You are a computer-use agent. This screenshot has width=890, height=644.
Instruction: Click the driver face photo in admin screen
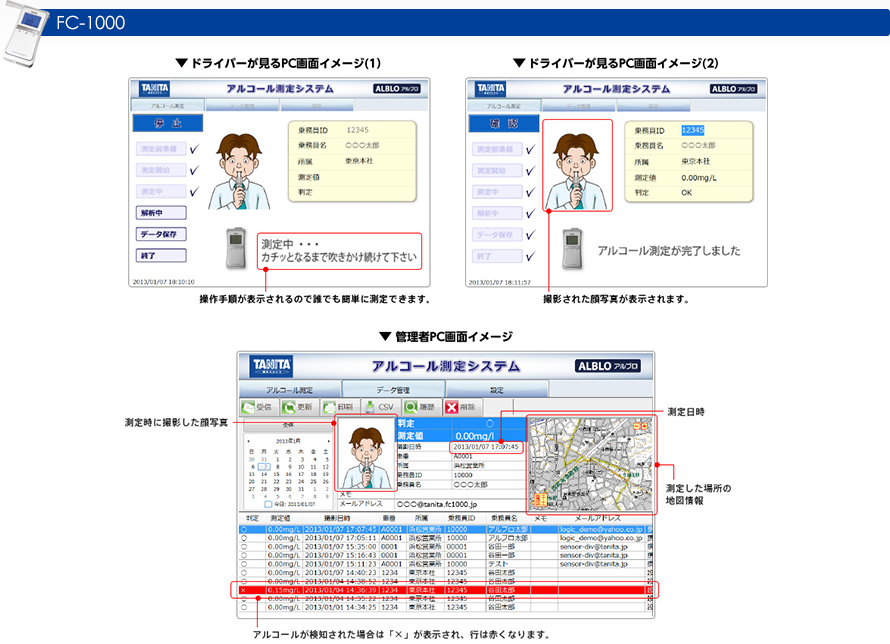[x=366, y=453]
